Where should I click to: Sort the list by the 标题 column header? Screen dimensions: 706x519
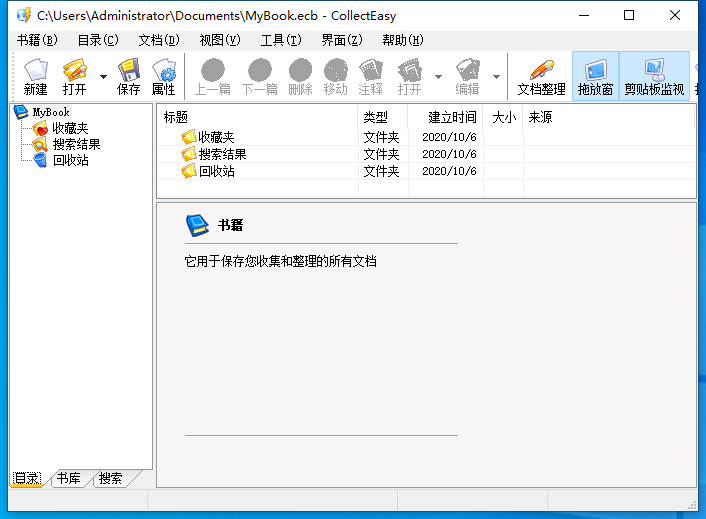(x=258, y=117)
